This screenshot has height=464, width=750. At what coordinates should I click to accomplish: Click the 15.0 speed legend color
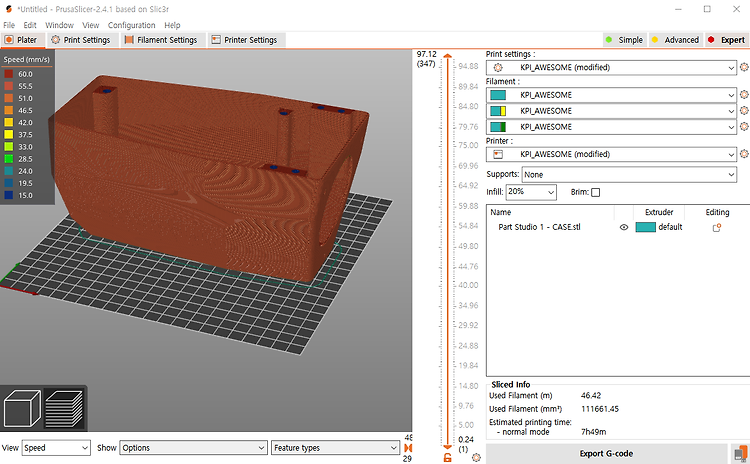pos(9,195)
